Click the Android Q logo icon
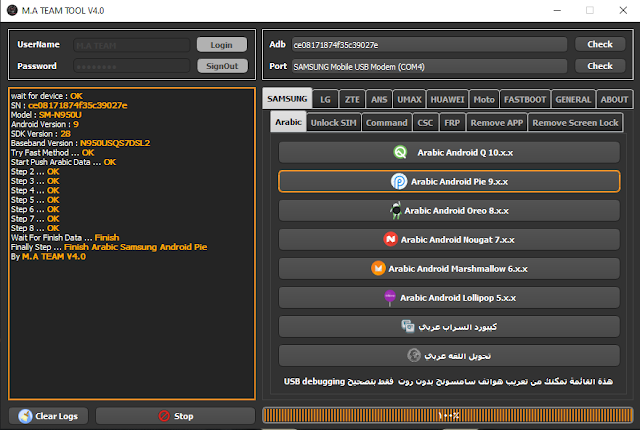Screen dimensions: 640x430 pyautogui.click(x=400, y=152)
